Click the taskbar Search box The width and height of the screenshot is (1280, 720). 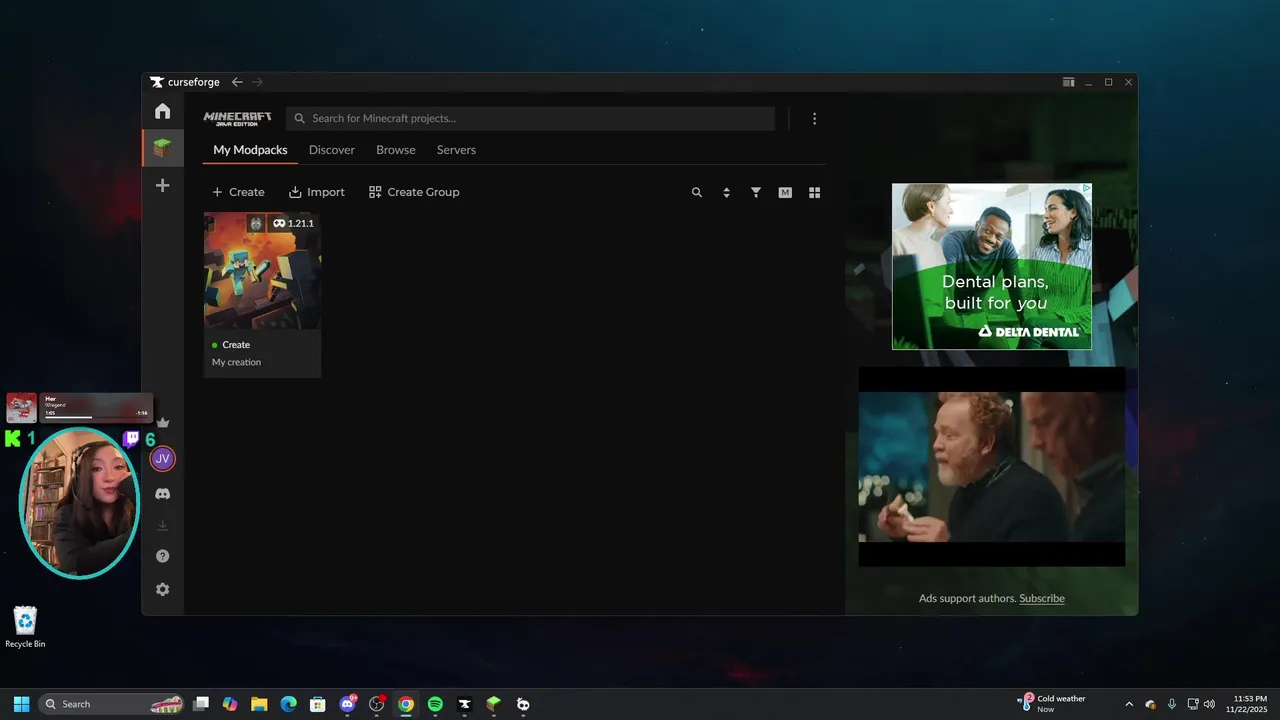point(113,704)
